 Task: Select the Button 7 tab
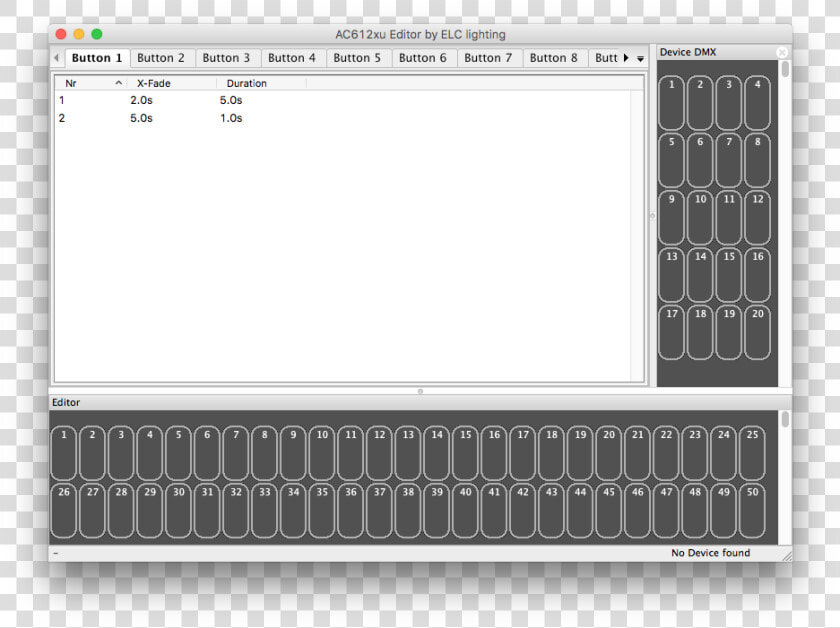[488, 58]
